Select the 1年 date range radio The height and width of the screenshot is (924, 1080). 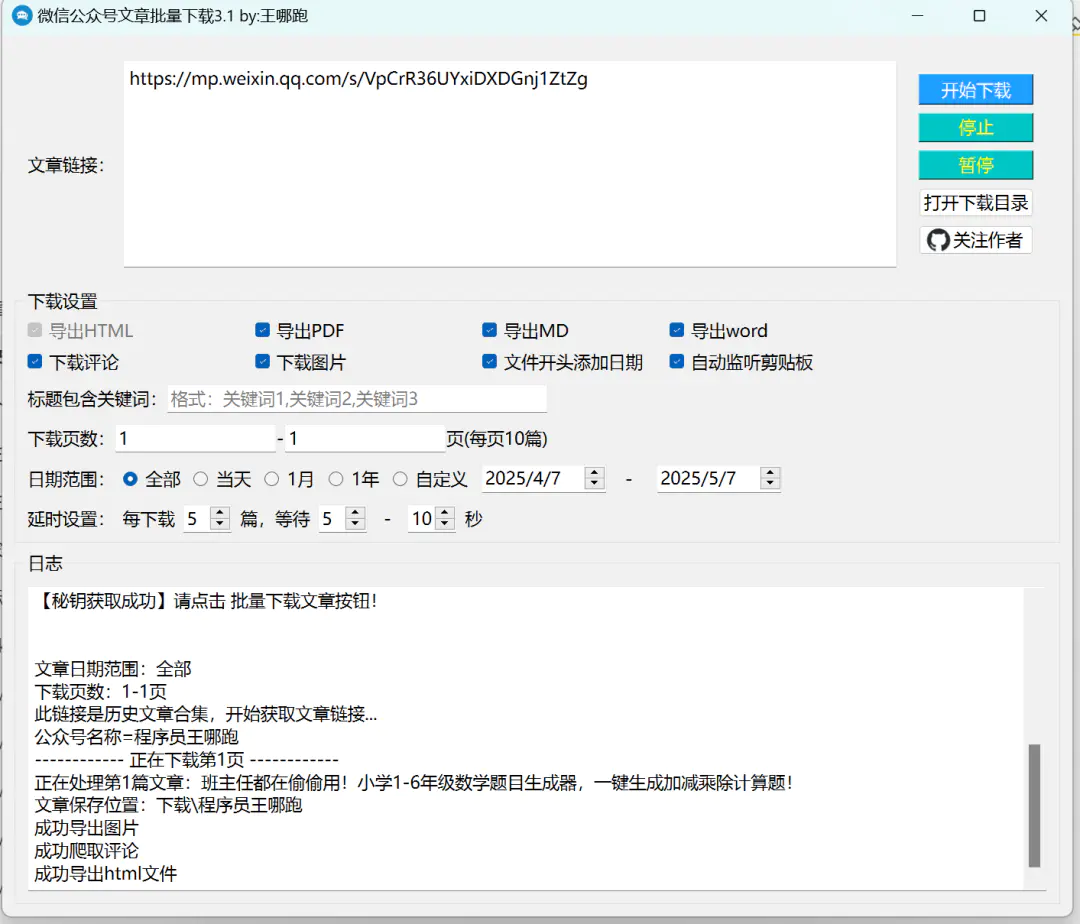pyautogui.click(x=336, y=479)
